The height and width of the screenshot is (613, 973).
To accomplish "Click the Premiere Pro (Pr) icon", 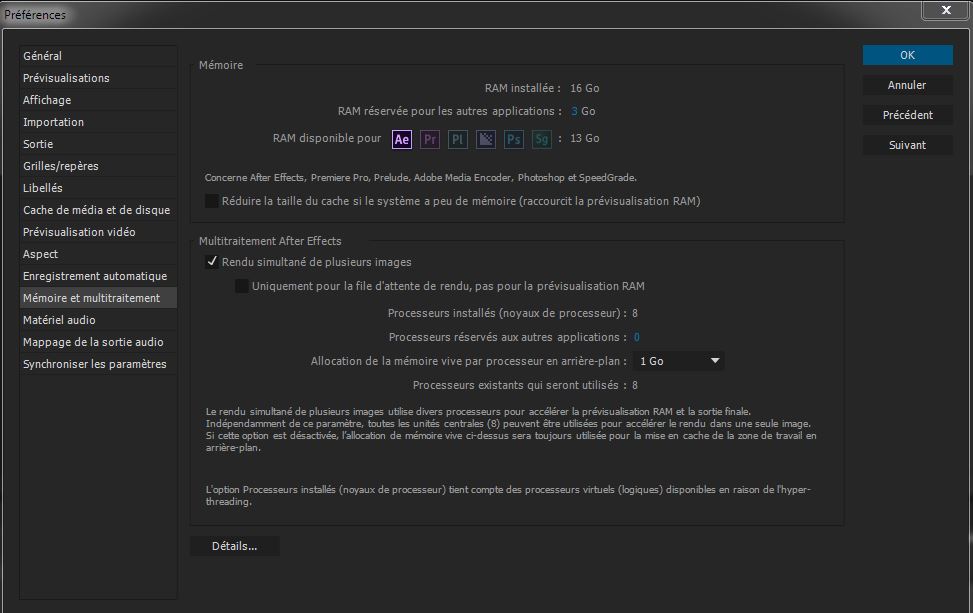I will [429, 139].
